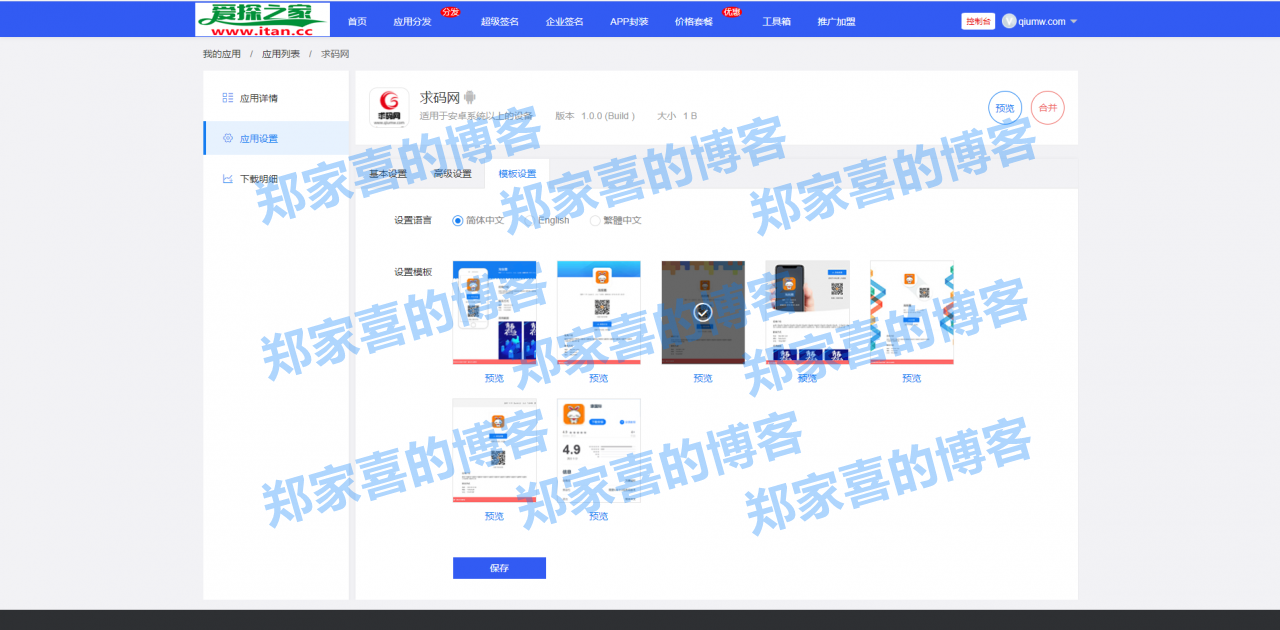Image resolution: width=1280 pixels, height=630 pixels.
Task: Open the 应用详情 sidebar grid icon
Action: pyautogui.click(x=228, y=98)
